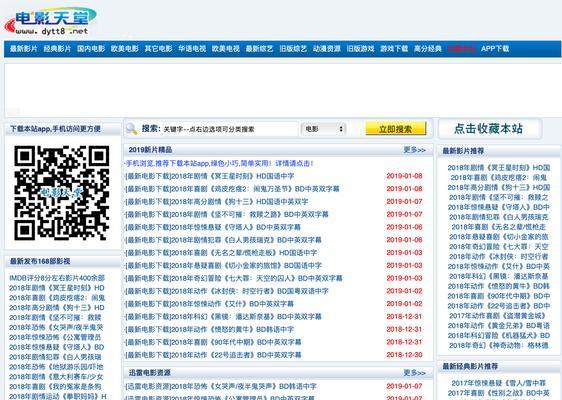
Task: Open 22号追击者 in center list
Action: tap(213, 355)
